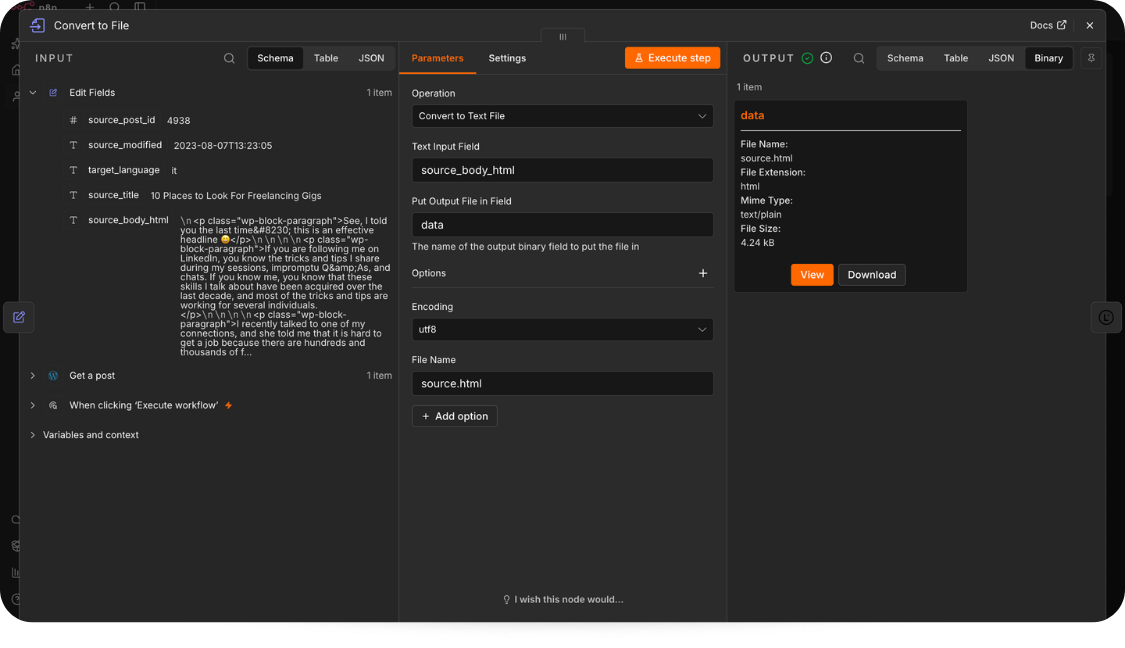Open the Encoding utf8 dropdown
The image size is (1125, 648).
[x=562, y=329]
